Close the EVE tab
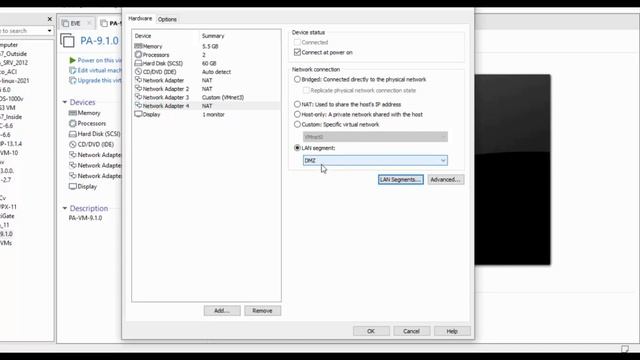 point(89,23)
